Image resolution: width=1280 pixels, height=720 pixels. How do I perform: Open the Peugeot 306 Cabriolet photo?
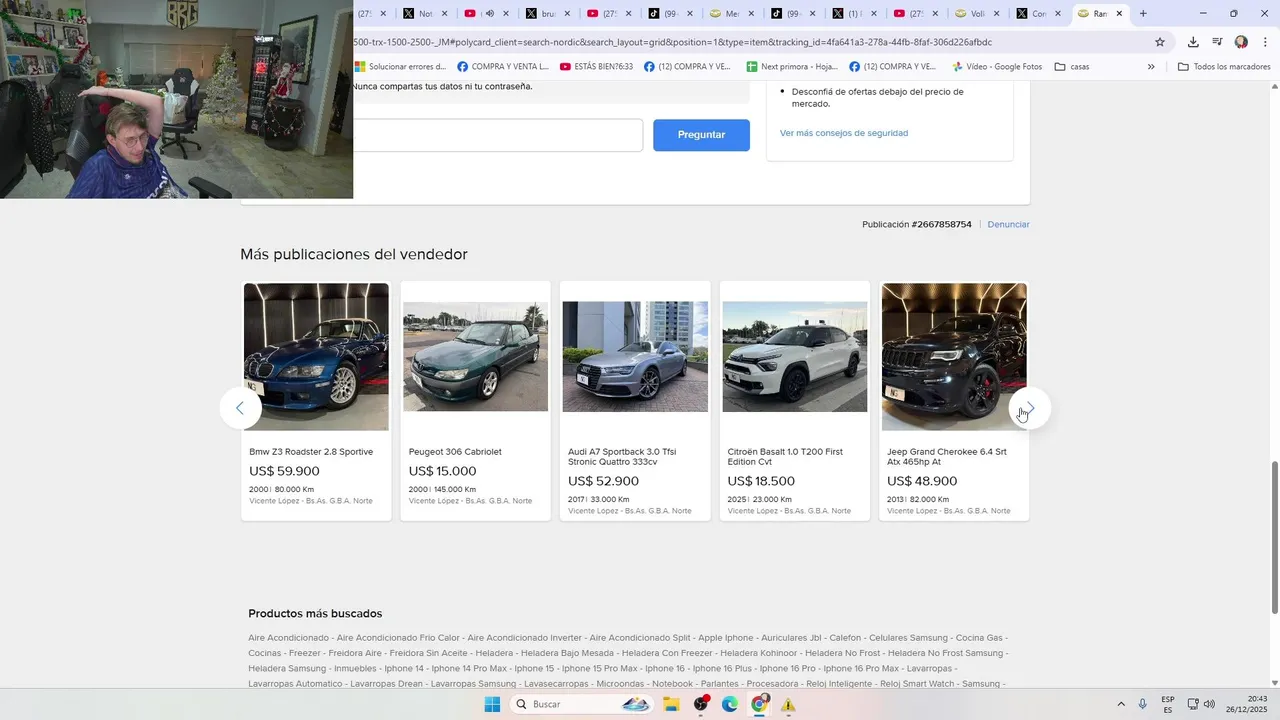click(x=475, y=357)
